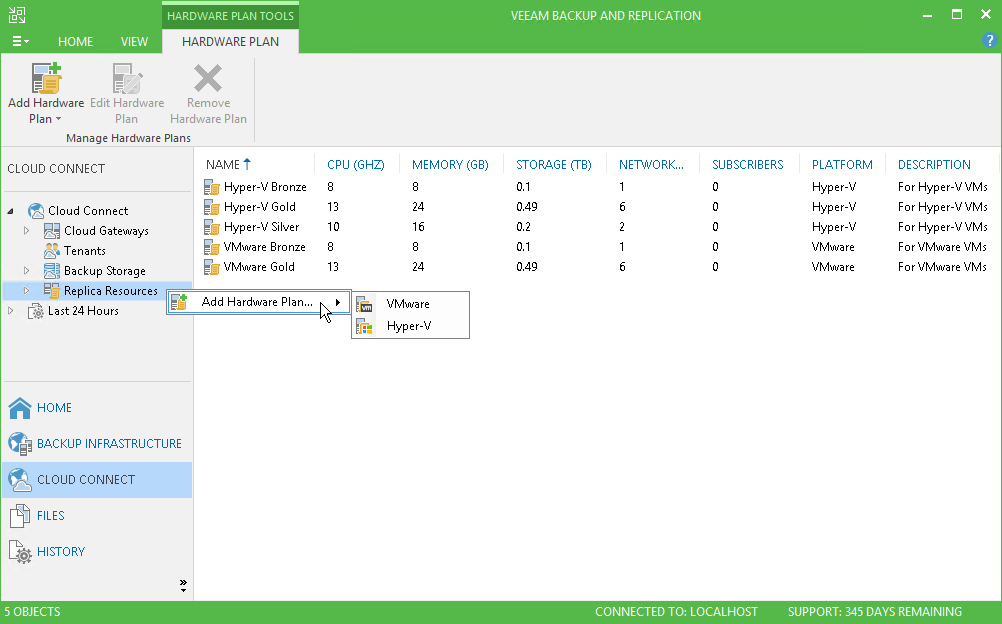The image size is (1002, 624).
Task: Sort by the CPU (GHZ) column header
Action: click(356, 164)
